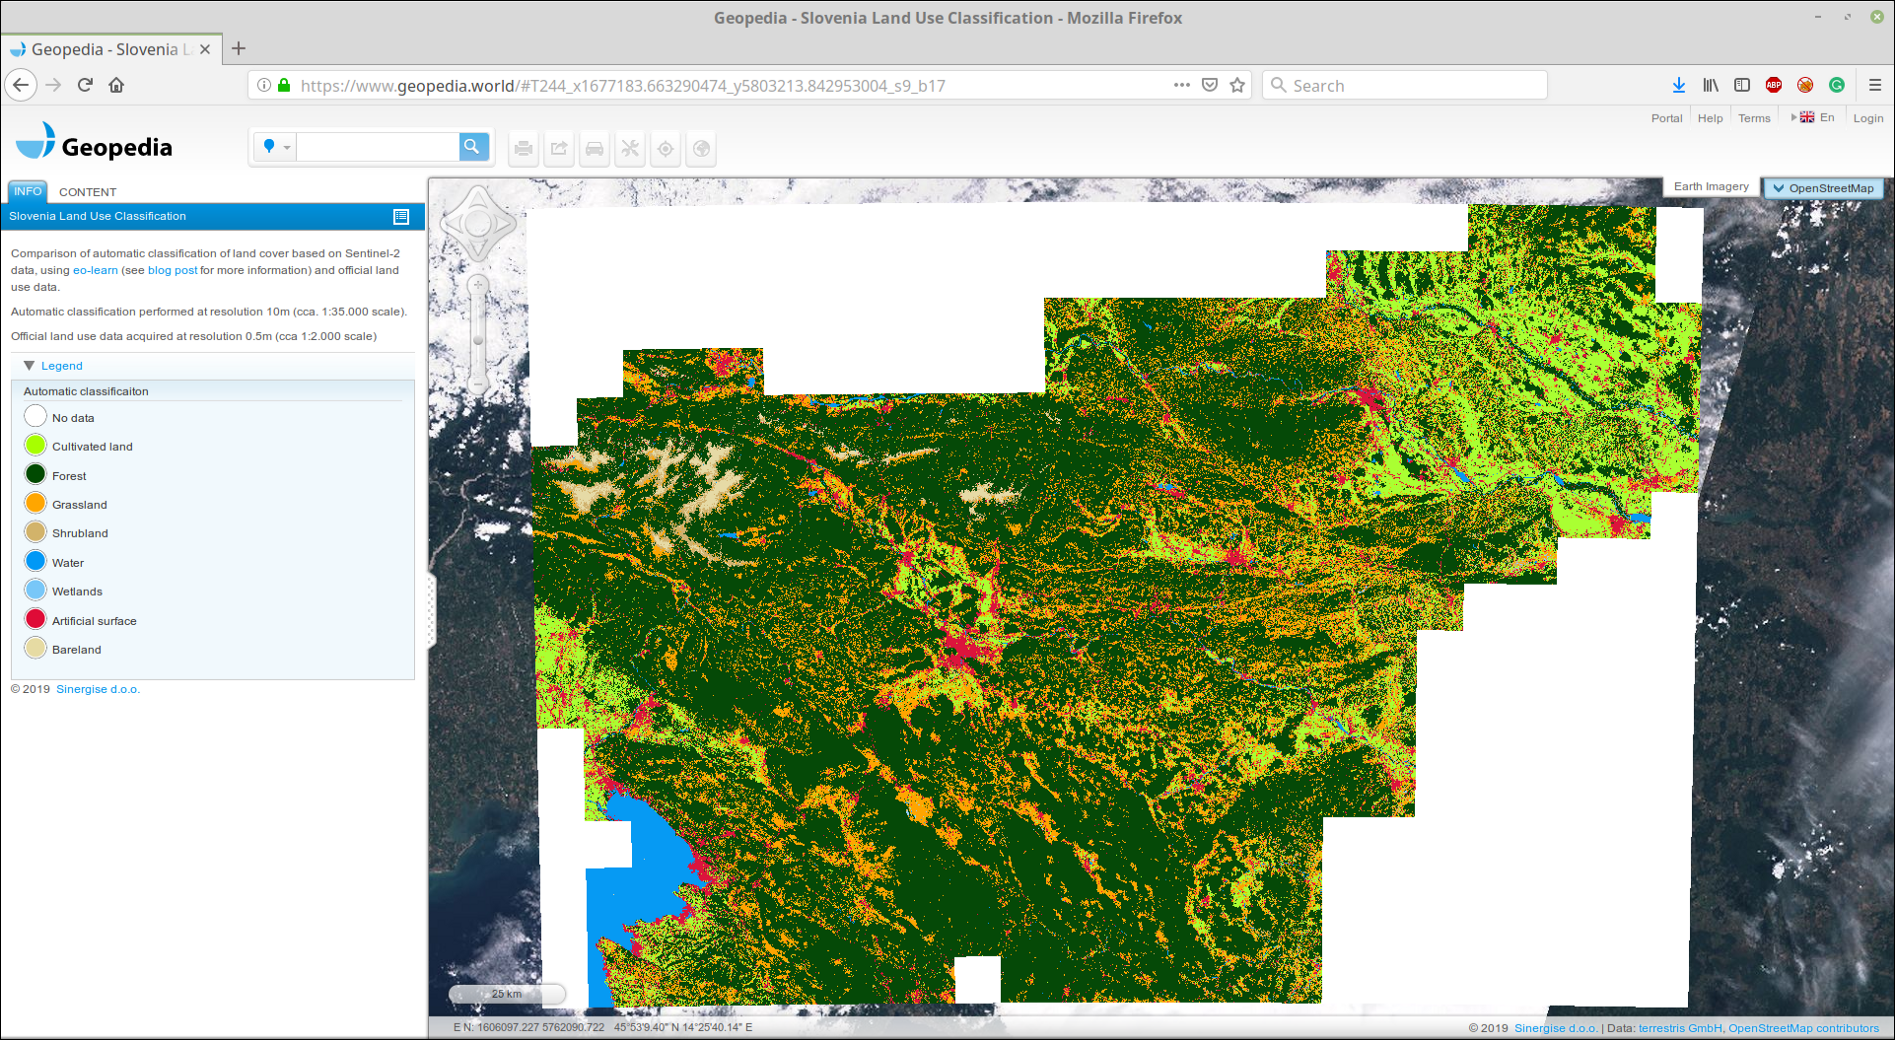Click the blue search magnifier button in Geopedia
This screenshot has height=1040, width=1895.
pos(473,147)
